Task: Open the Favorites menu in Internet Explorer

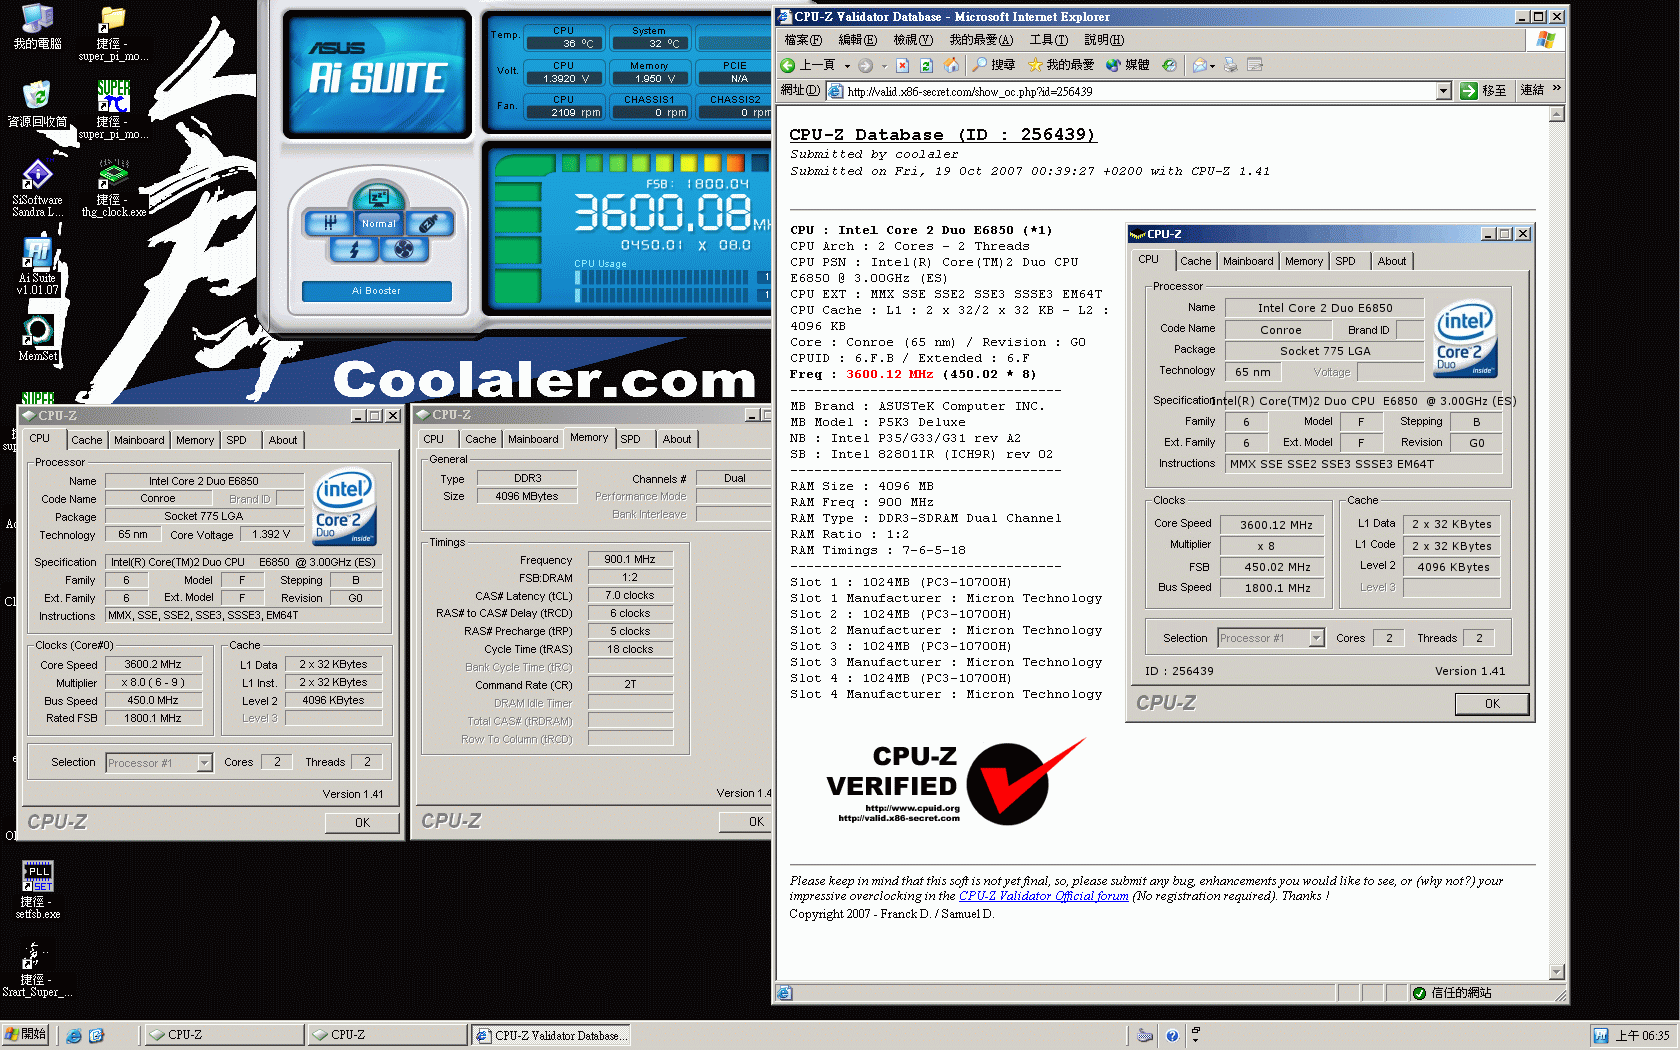Action: pyautogui.click(x=981, y=40)
